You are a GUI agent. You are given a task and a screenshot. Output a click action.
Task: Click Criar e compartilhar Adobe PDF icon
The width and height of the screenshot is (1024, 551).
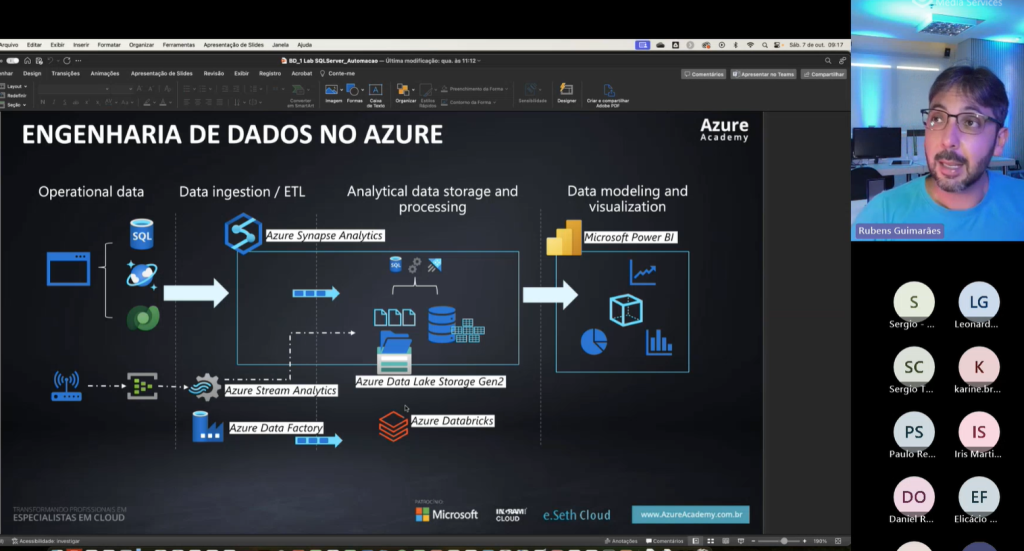point(607,91)
